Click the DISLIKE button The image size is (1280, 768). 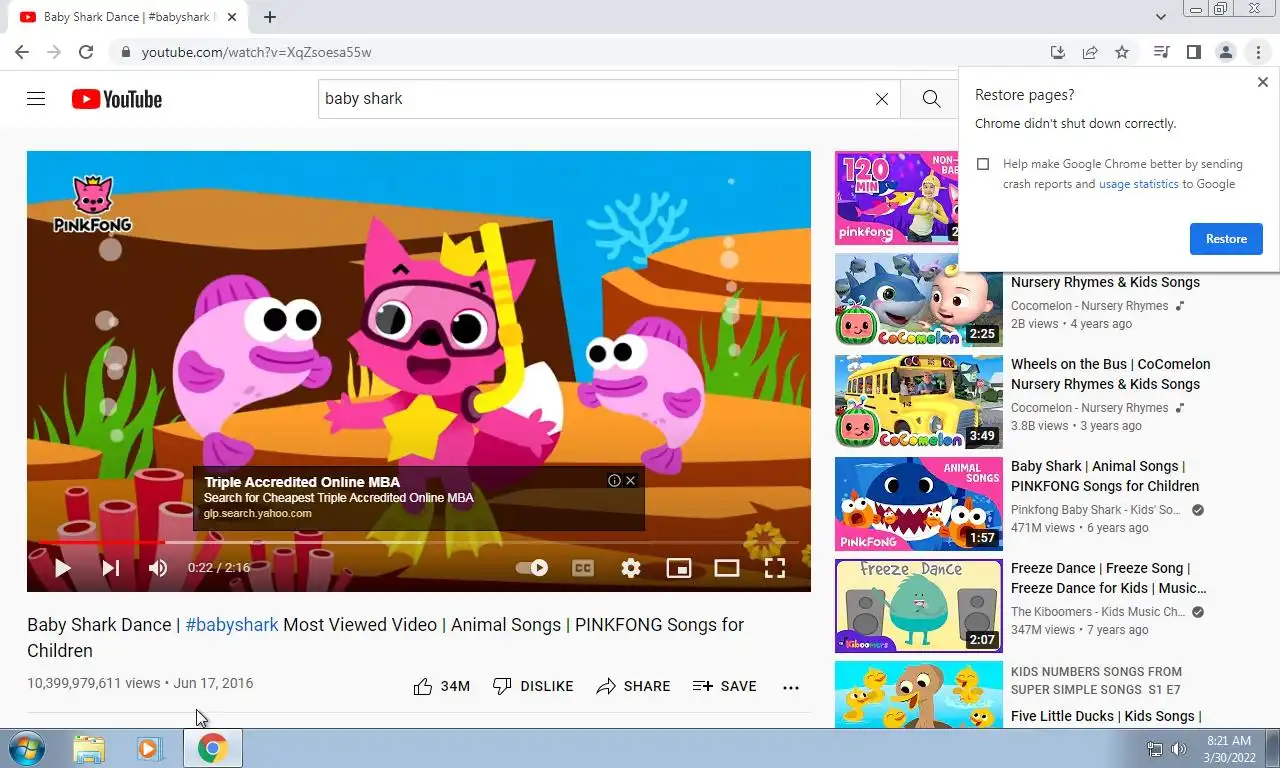(533, 686)
